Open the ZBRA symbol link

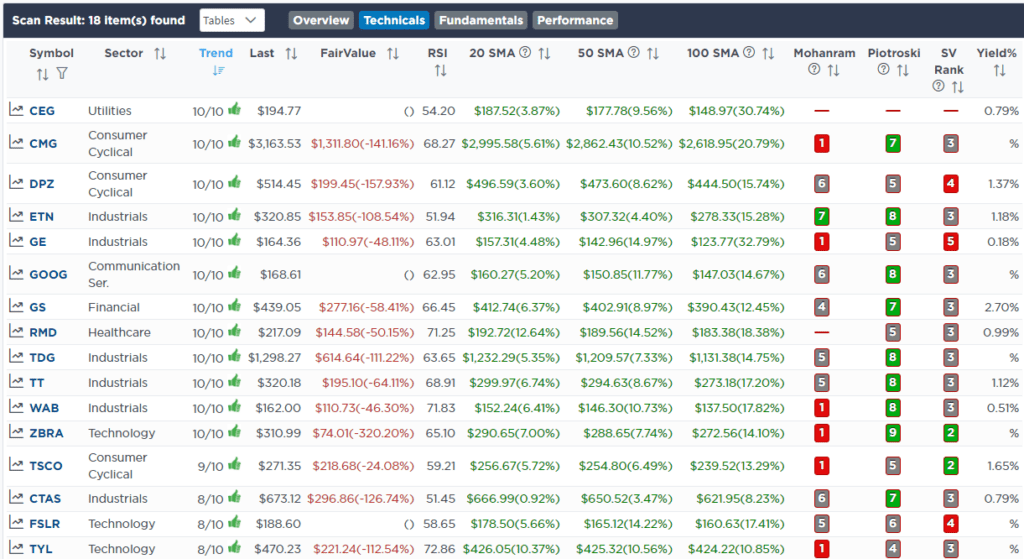pyautogui.click(x=46, y=434)
